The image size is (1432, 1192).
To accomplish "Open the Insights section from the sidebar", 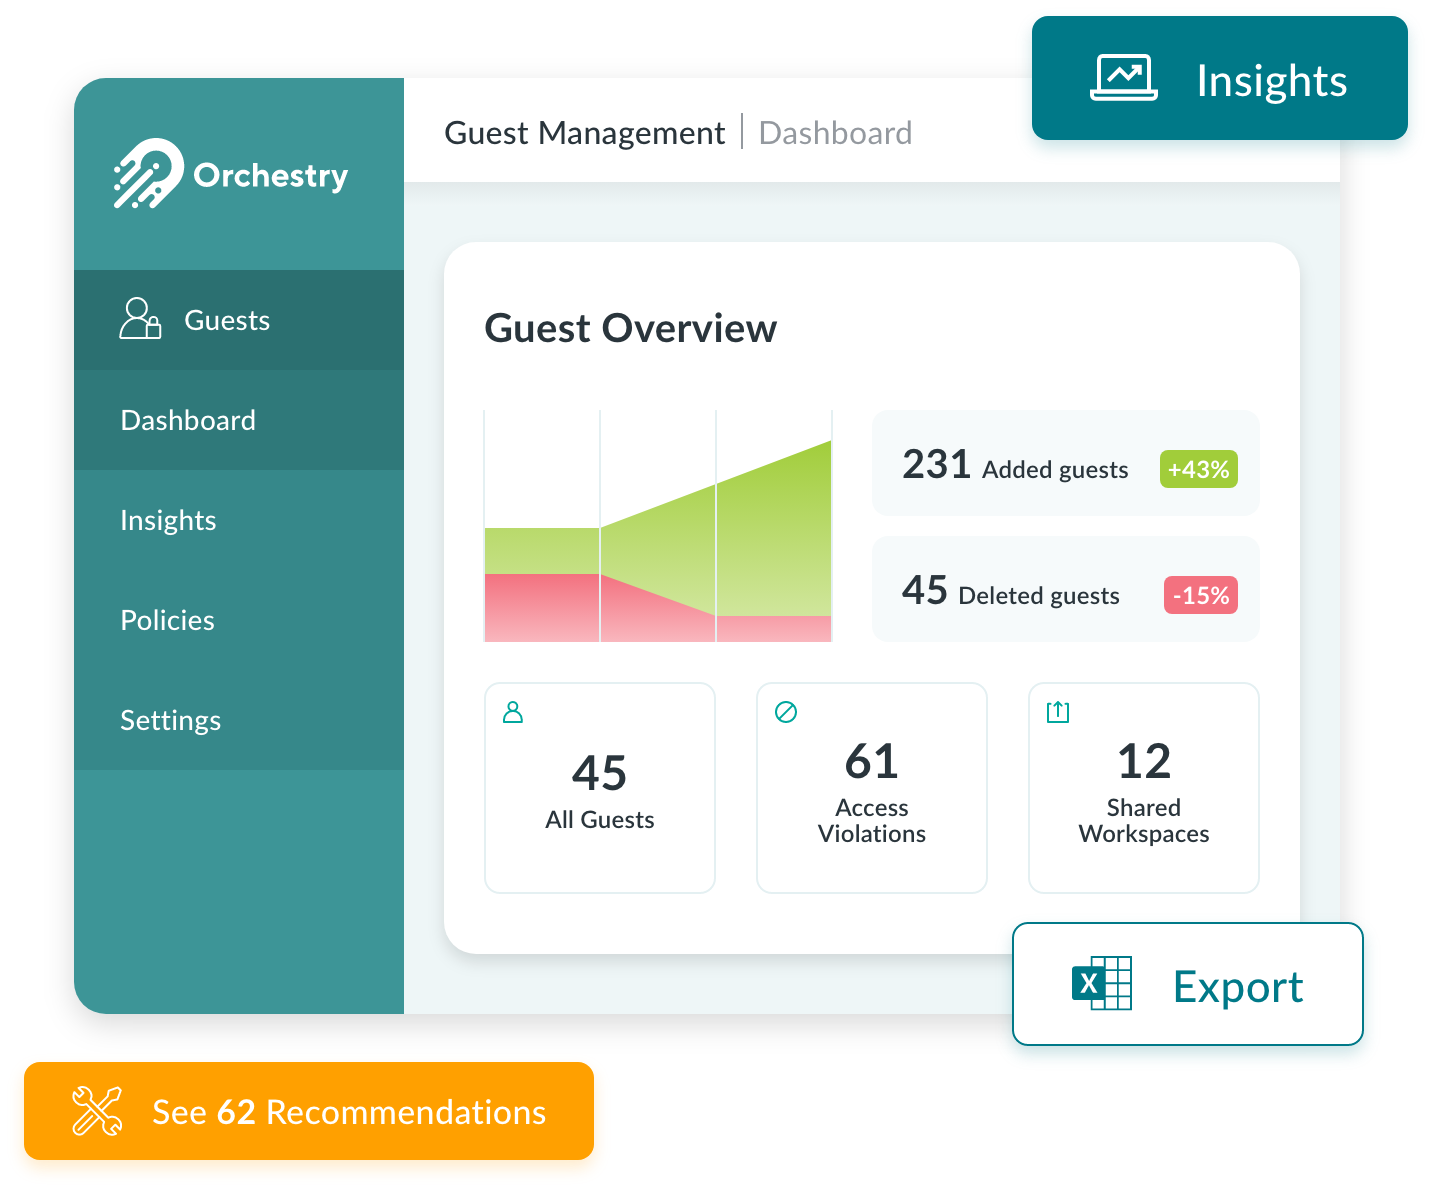I will point(168,520).
